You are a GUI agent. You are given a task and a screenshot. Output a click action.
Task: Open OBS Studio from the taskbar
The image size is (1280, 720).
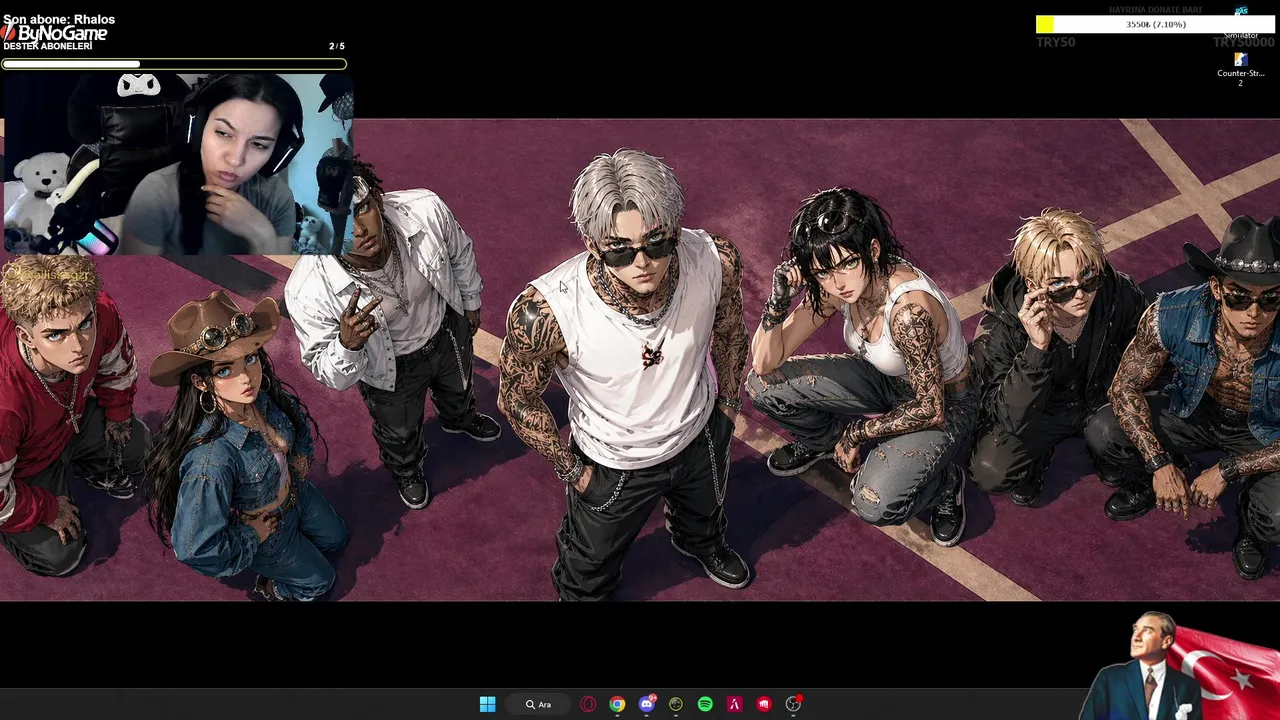click(x=793, y=704)
